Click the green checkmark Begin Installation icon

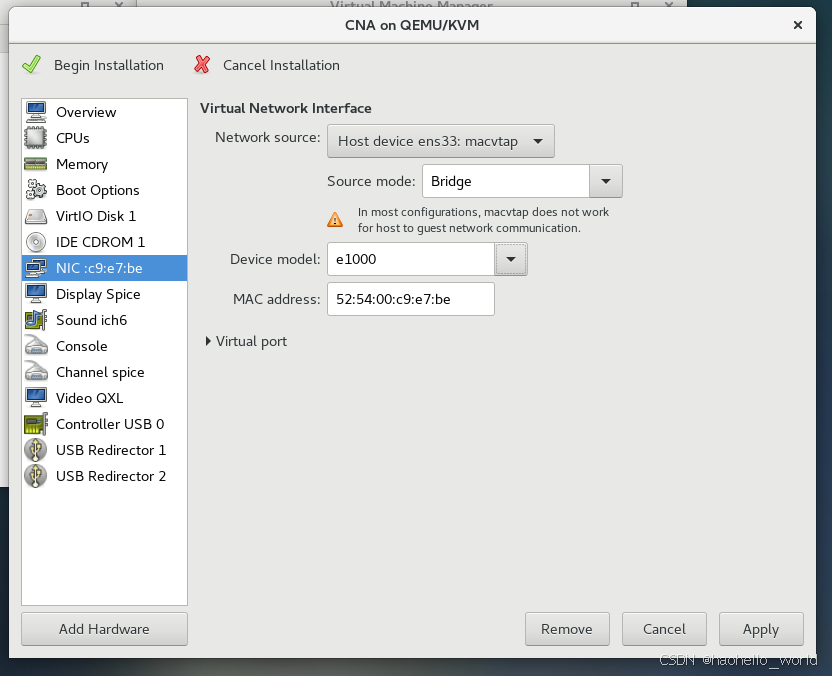[32, 65]
